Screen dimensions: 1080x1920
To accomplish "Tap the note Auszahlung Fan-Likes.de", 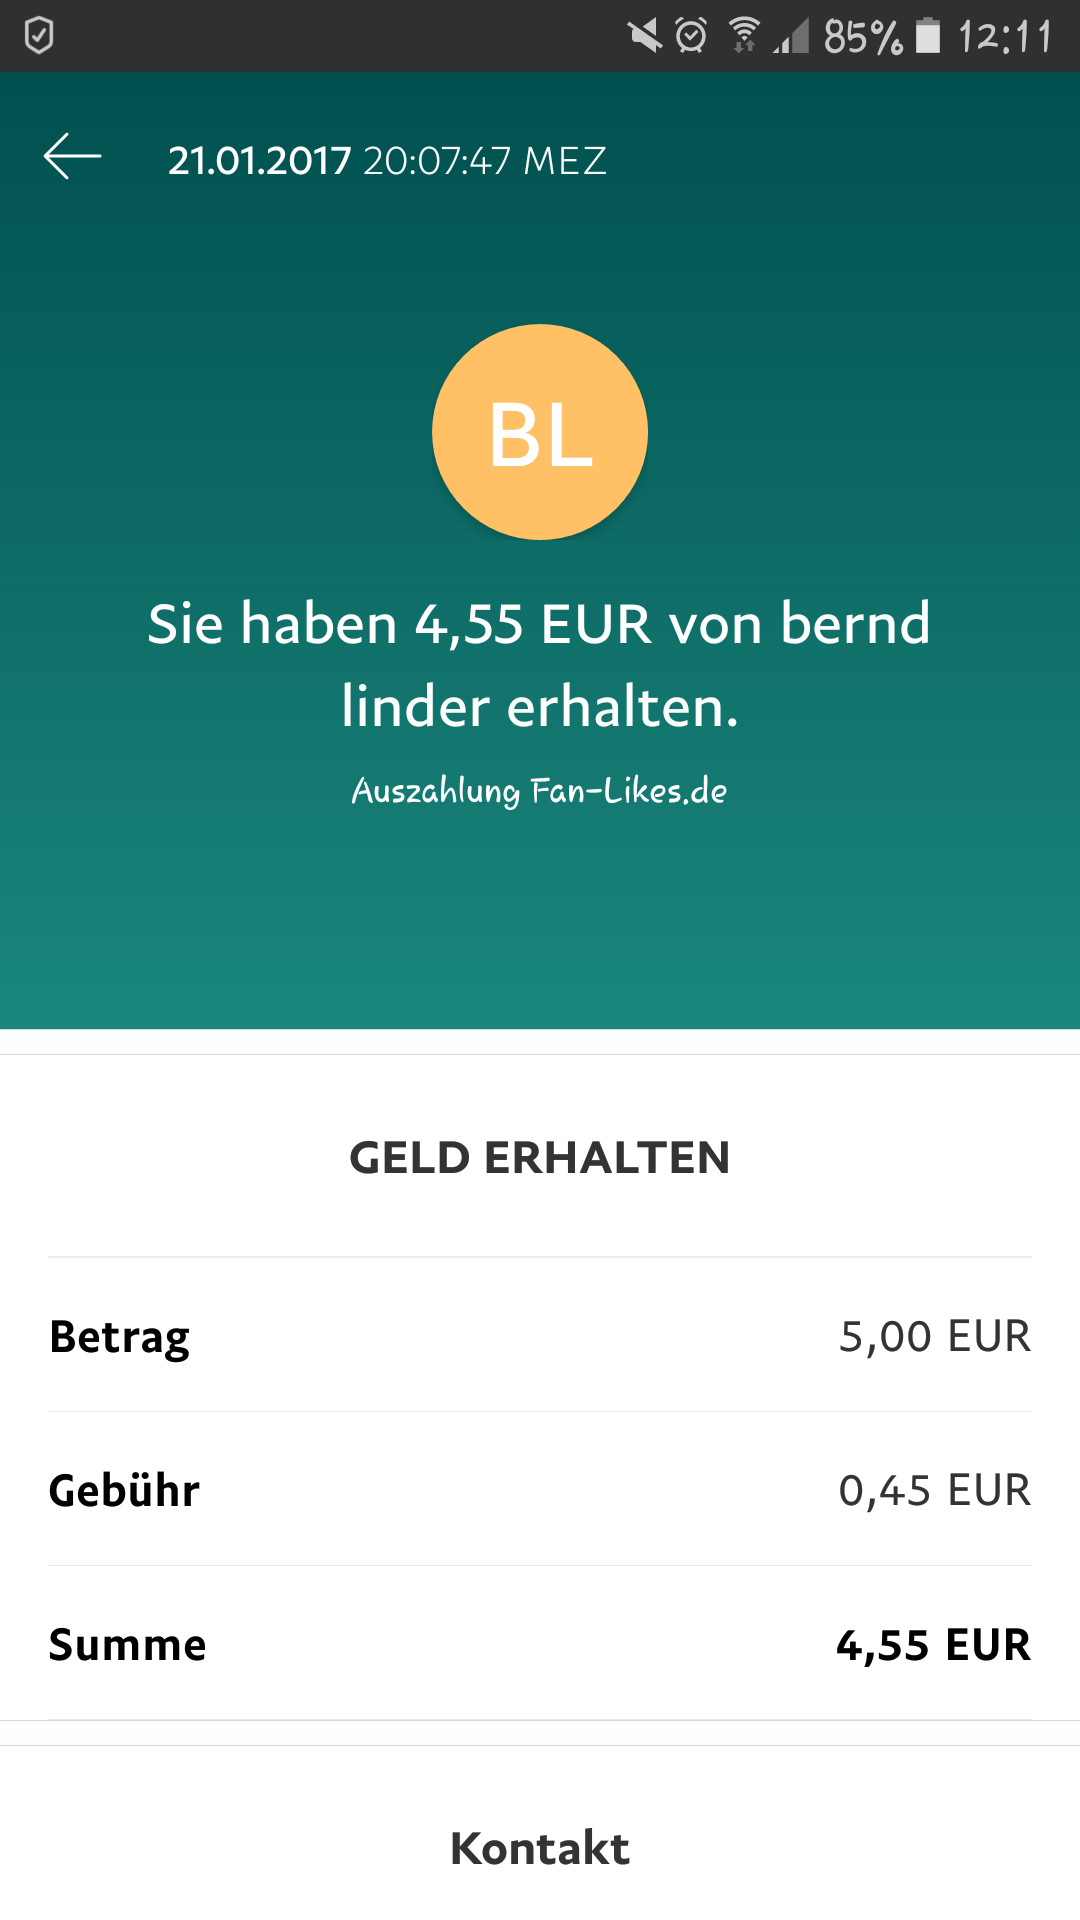I will pos(540,791).
